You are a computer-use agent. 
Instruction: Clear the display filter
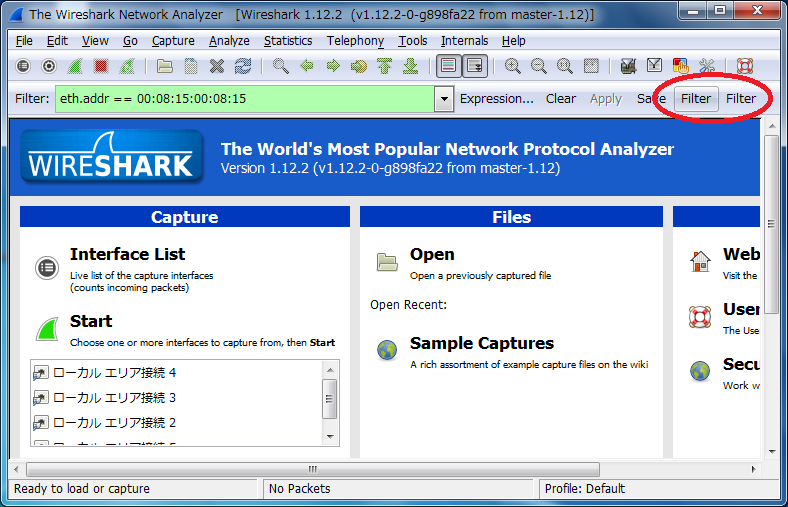coord(561,99)
